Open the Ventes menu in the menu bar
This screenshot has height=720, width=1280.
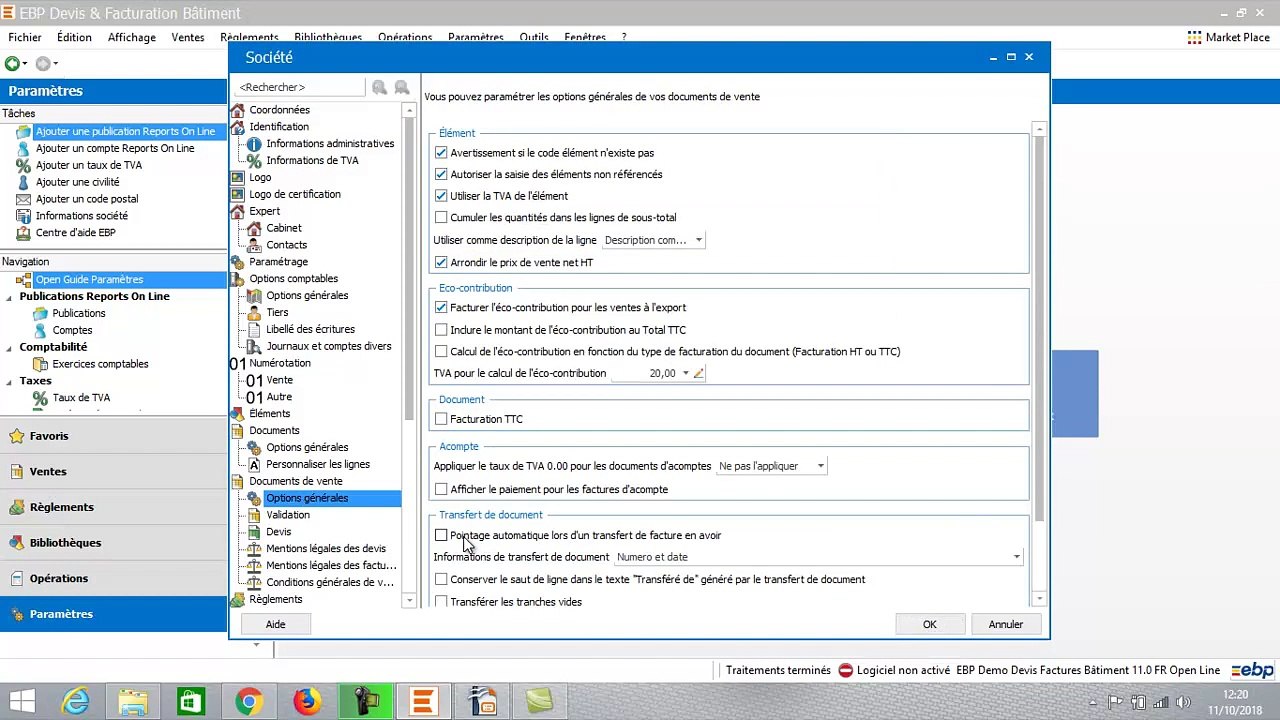188,37
